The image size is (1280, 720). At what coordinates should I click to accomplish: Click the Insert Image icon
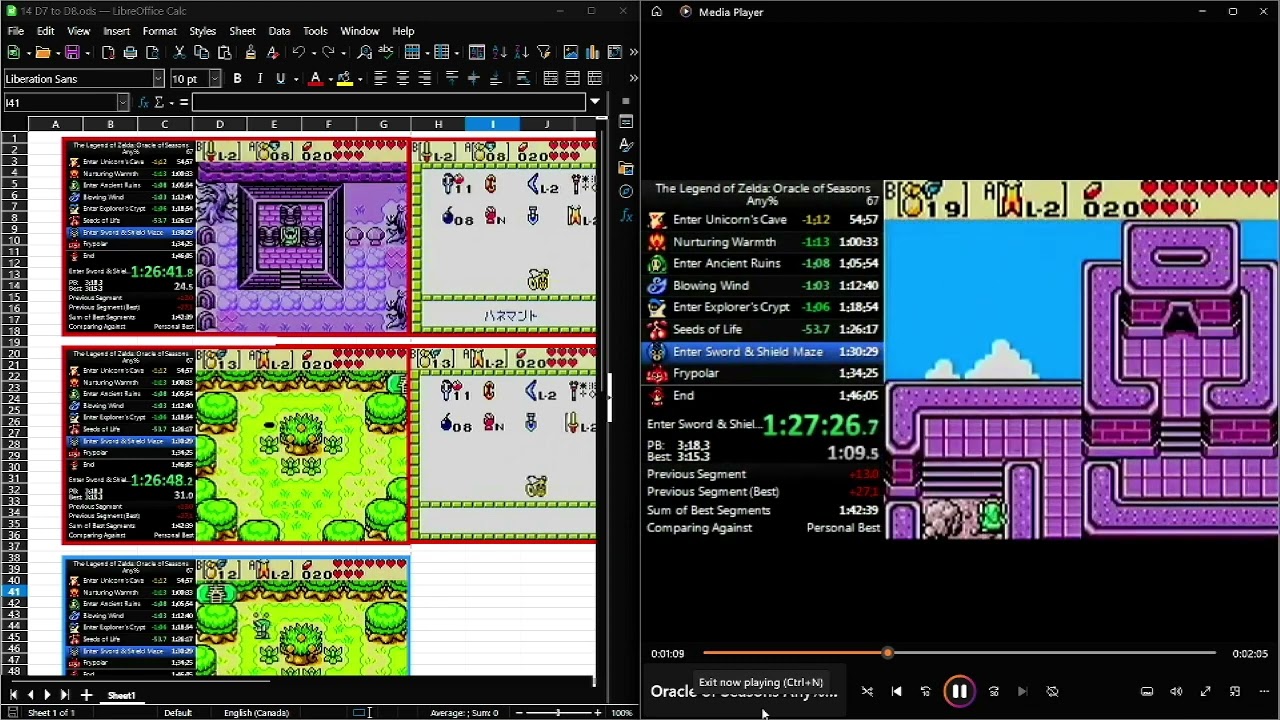click(570, 52)
